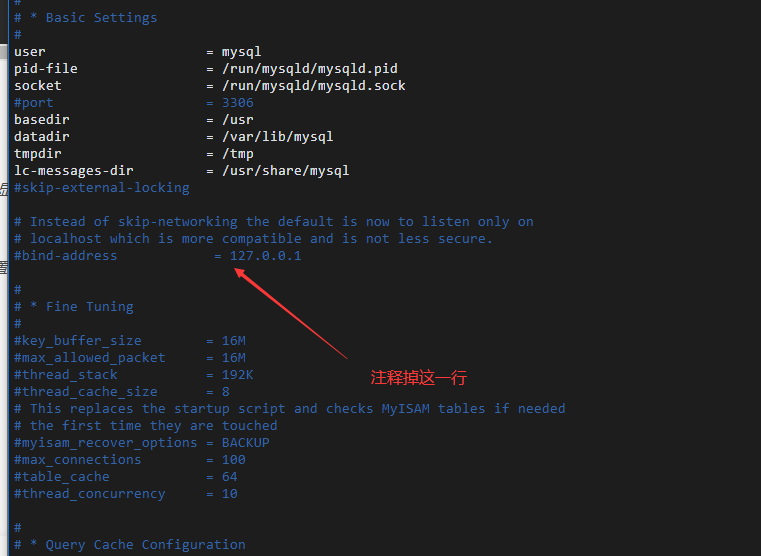Click the #skip-external-locking line

click(101, 188)
